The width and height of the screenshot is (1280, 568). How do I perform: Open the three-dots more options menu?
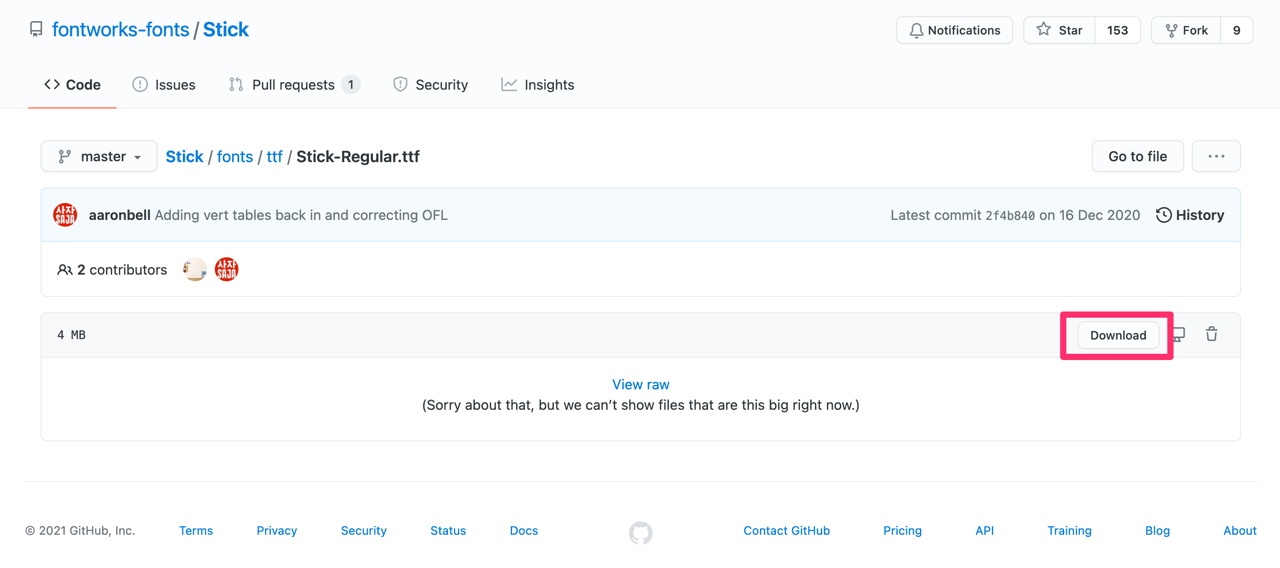[x=1216, y=156]
